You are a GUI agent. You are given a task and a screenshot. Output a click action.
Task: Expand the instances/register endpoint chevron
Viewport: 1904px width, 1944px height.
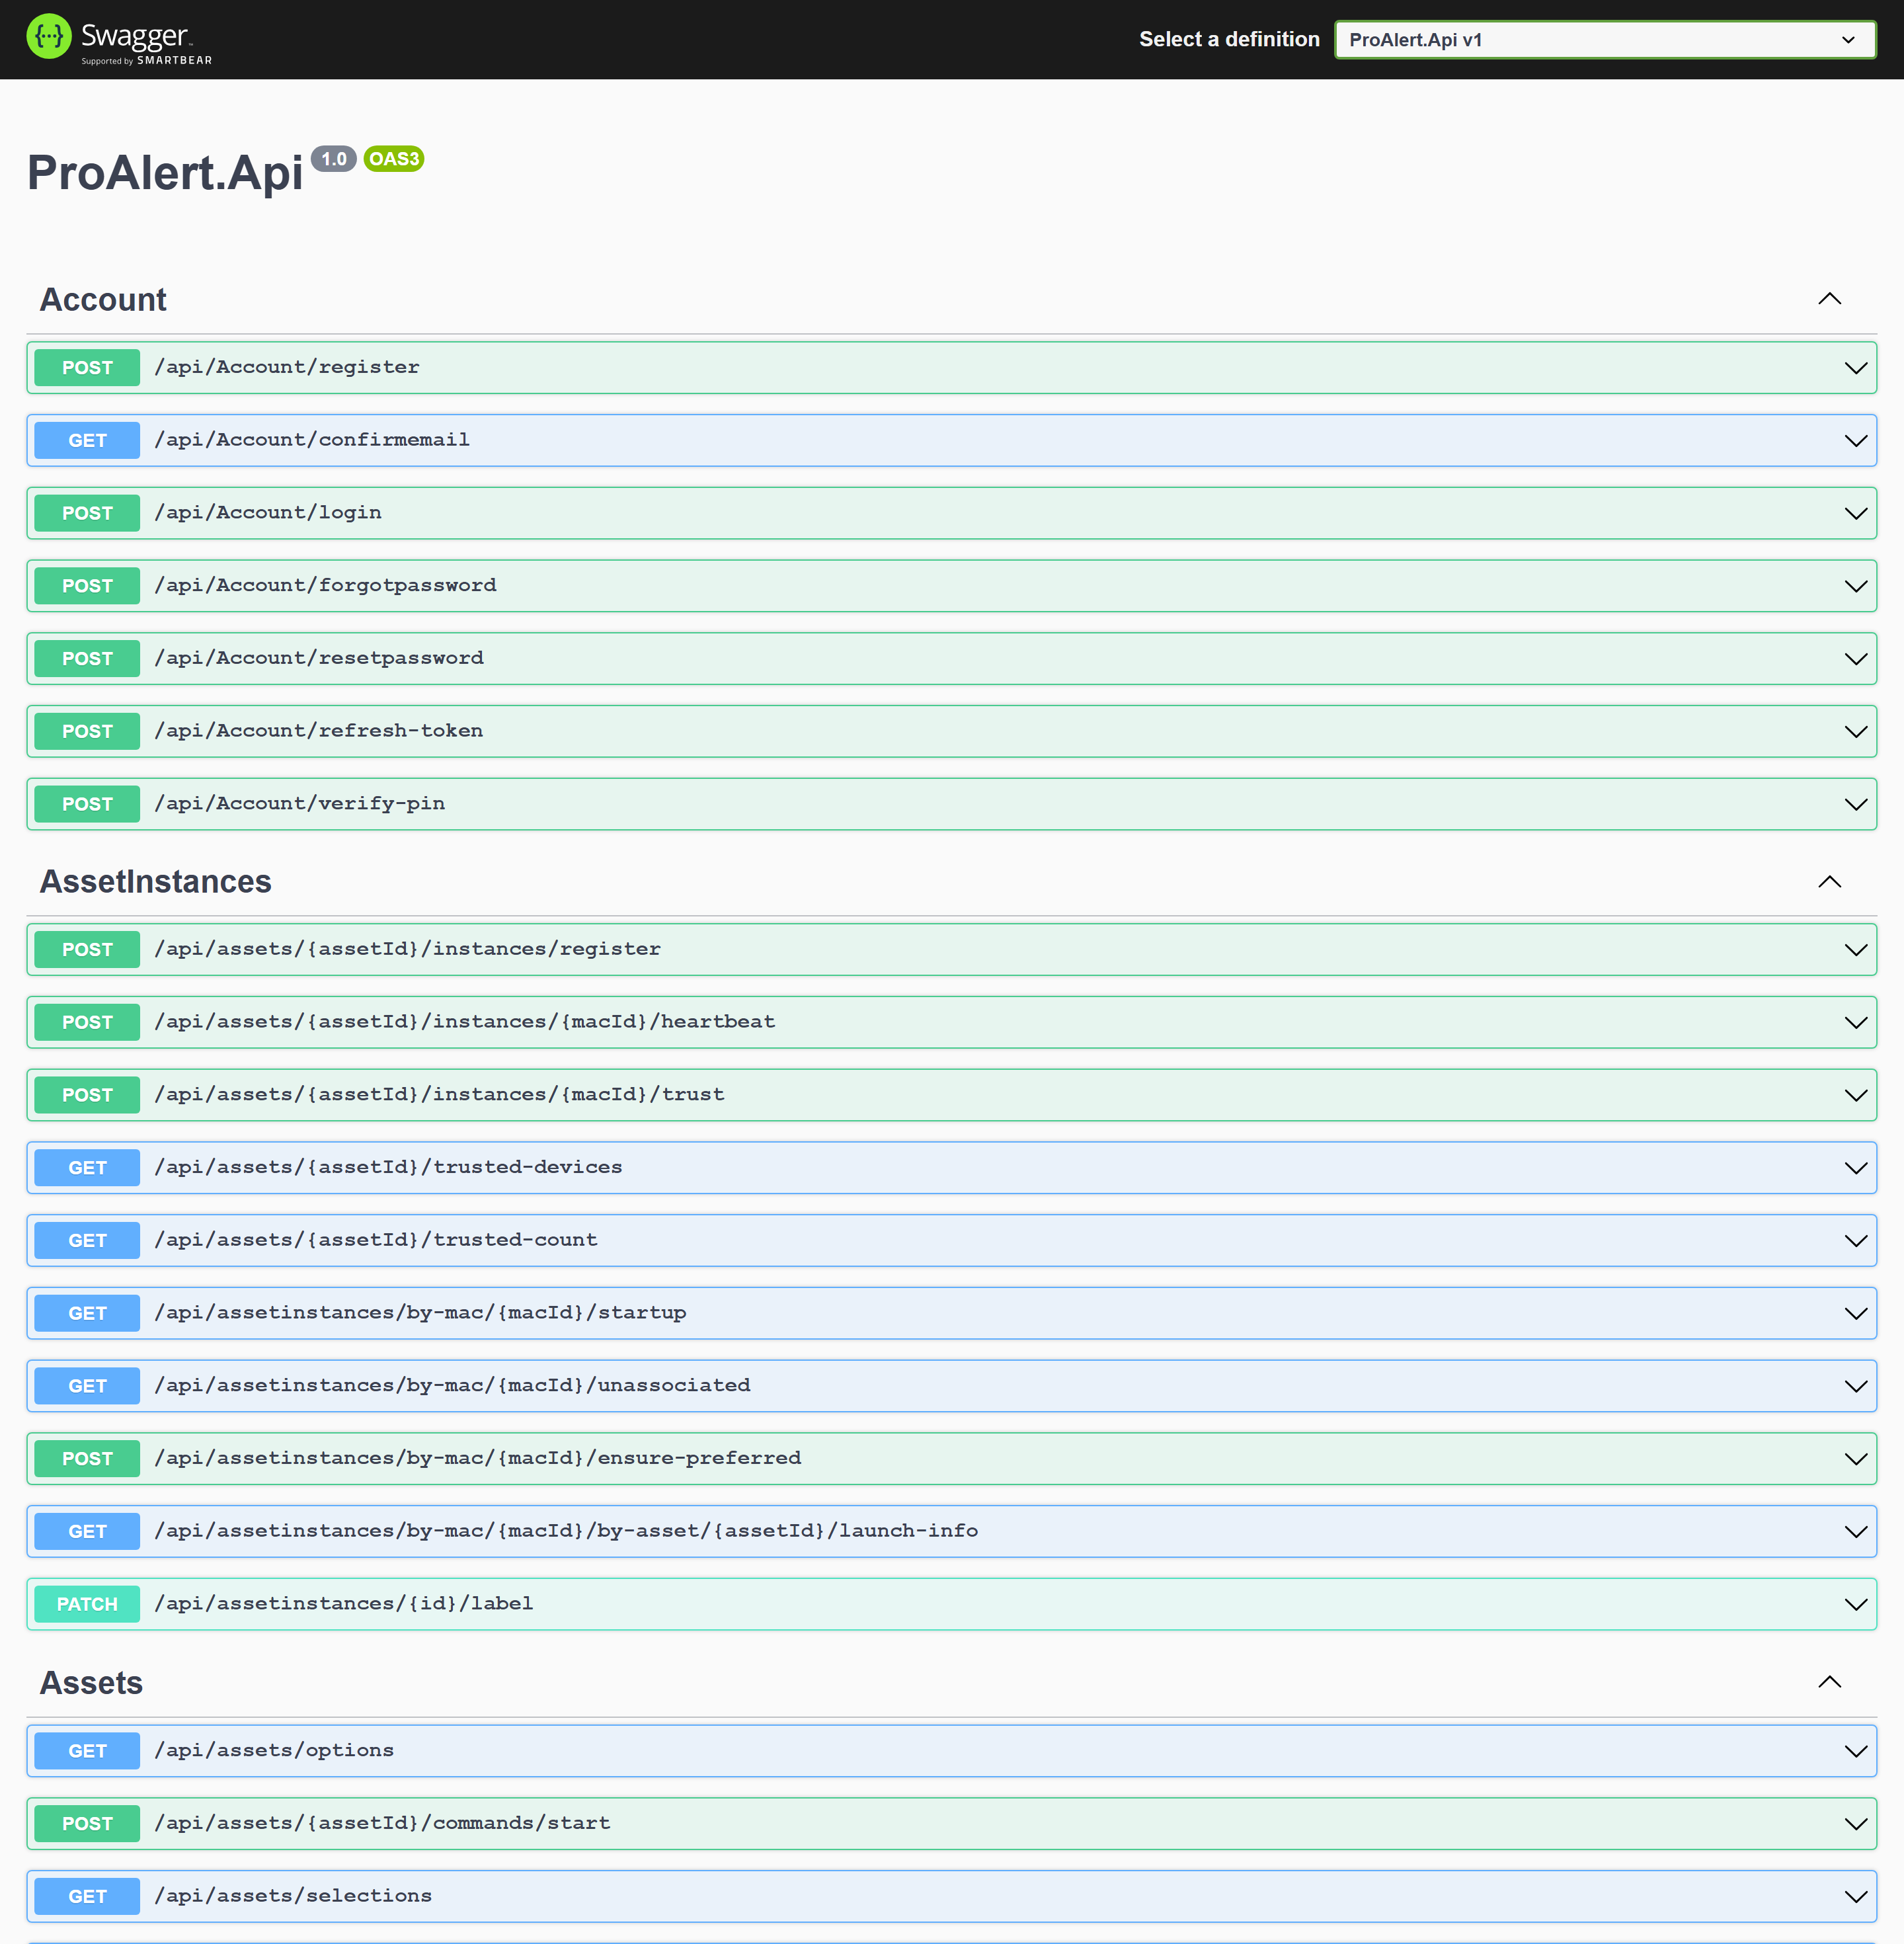[x=1856, y=950]
